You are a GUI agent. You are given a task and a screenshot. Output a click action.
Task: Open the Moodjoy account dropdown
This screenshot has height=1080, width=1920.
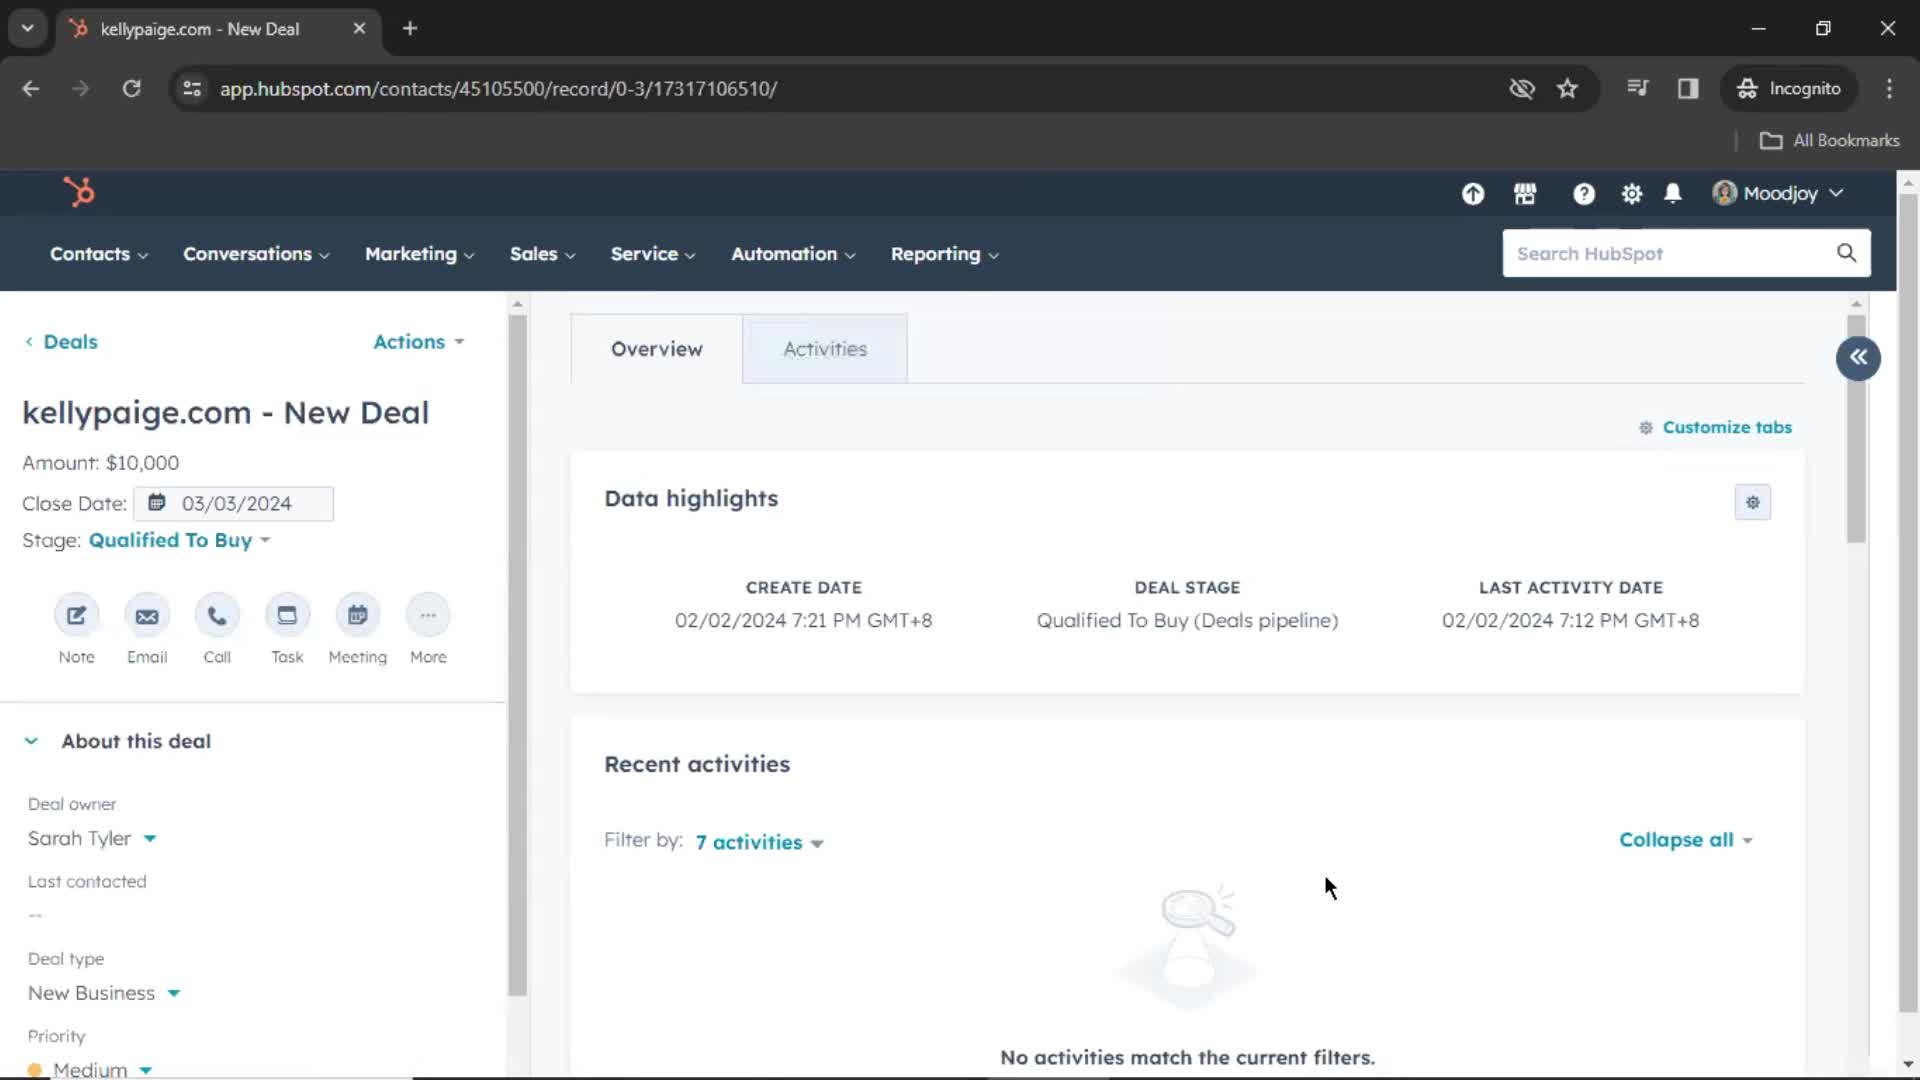(1779, 193)
